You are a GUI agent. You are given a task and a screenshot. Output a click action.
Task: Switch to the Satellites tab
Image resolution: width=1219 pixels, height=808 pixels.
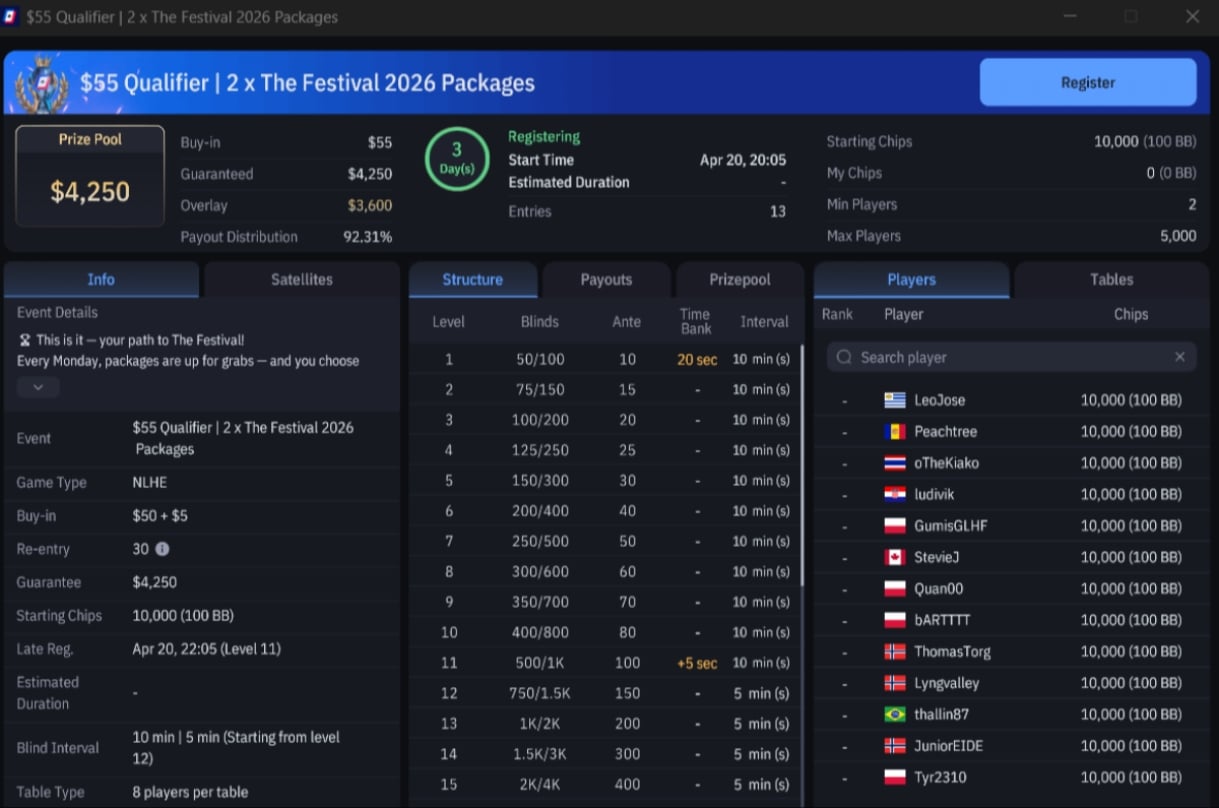tap(301, 280)
